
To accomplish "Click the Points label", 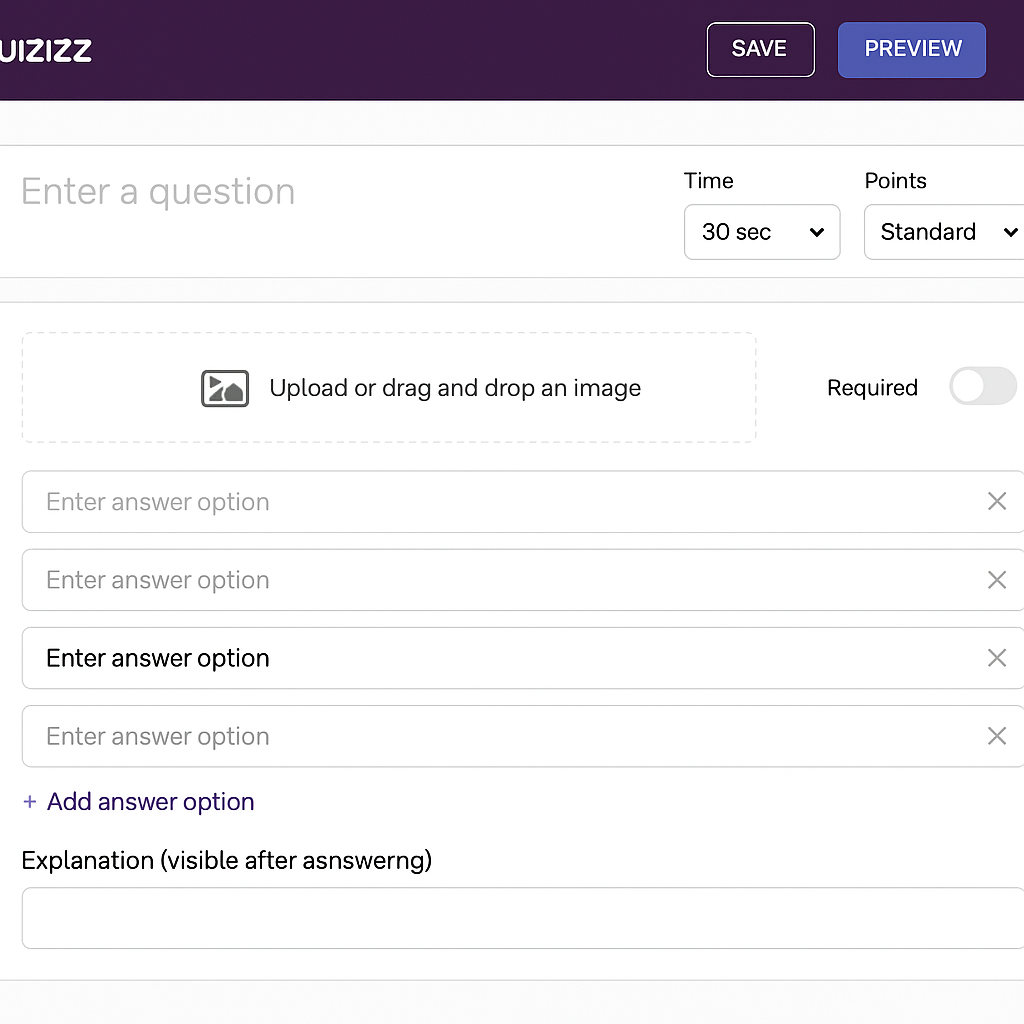I will [x=895, y=181].
